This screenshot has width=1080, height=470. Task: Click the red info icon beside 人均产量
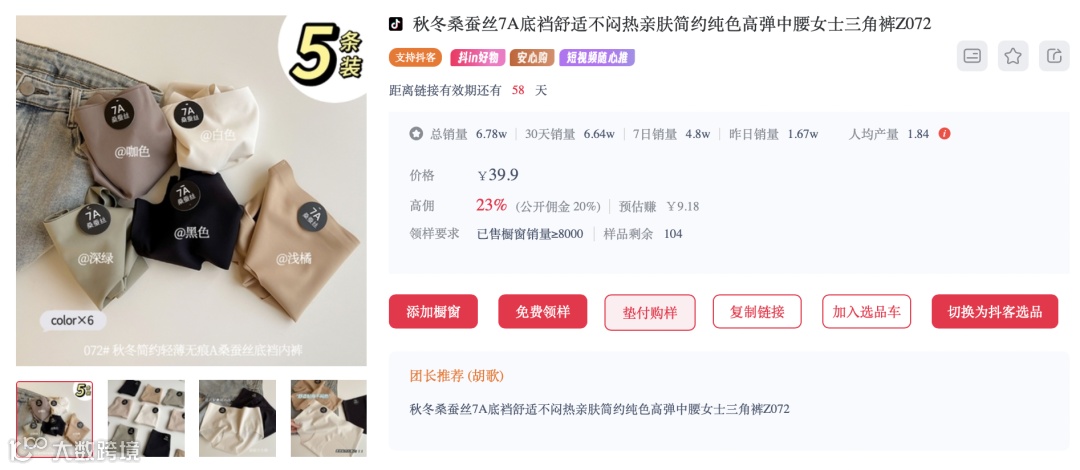point(944,134)
